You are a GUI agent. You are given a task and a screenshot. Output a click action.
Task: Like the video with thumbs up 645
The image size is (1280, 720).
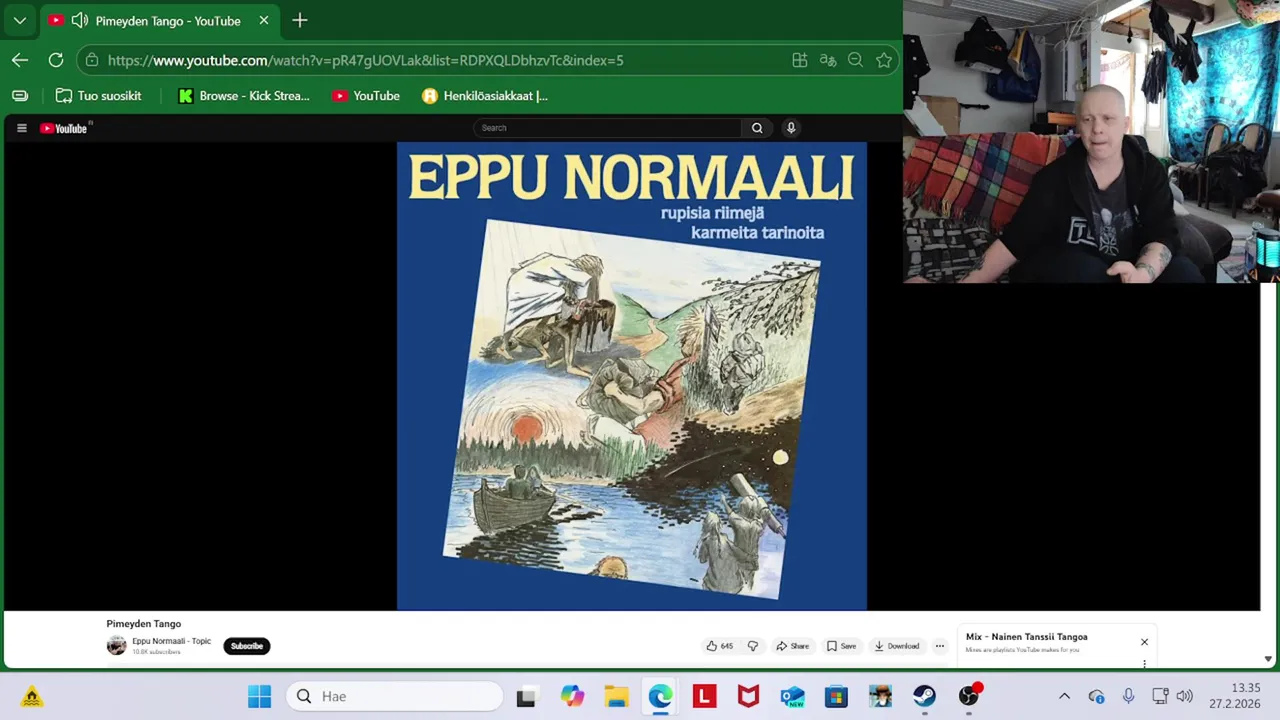pyautogui.click(x=720, y=646)
